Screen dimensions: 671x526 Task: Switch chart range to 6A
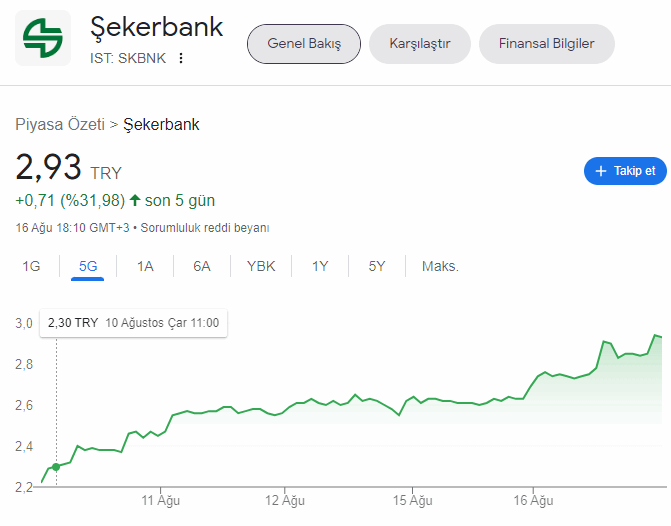point(202,266)
